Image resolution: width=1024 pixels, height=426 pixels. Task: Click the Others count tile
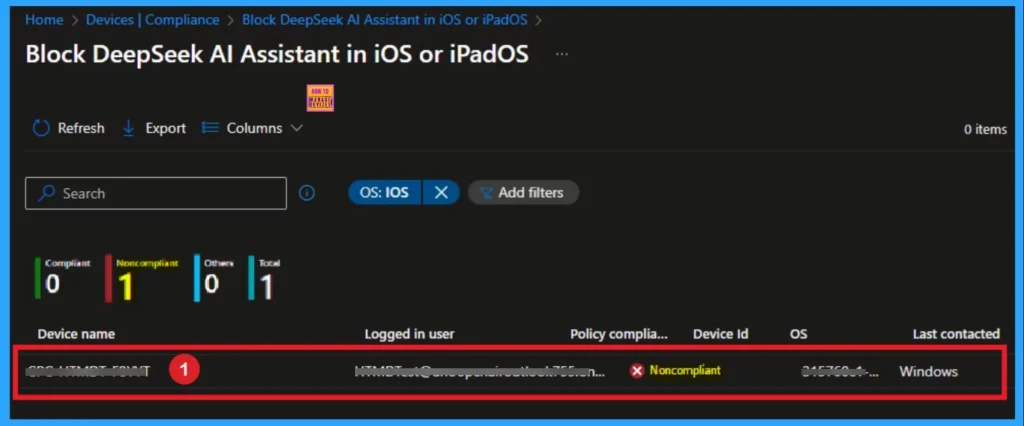(214, 278)
